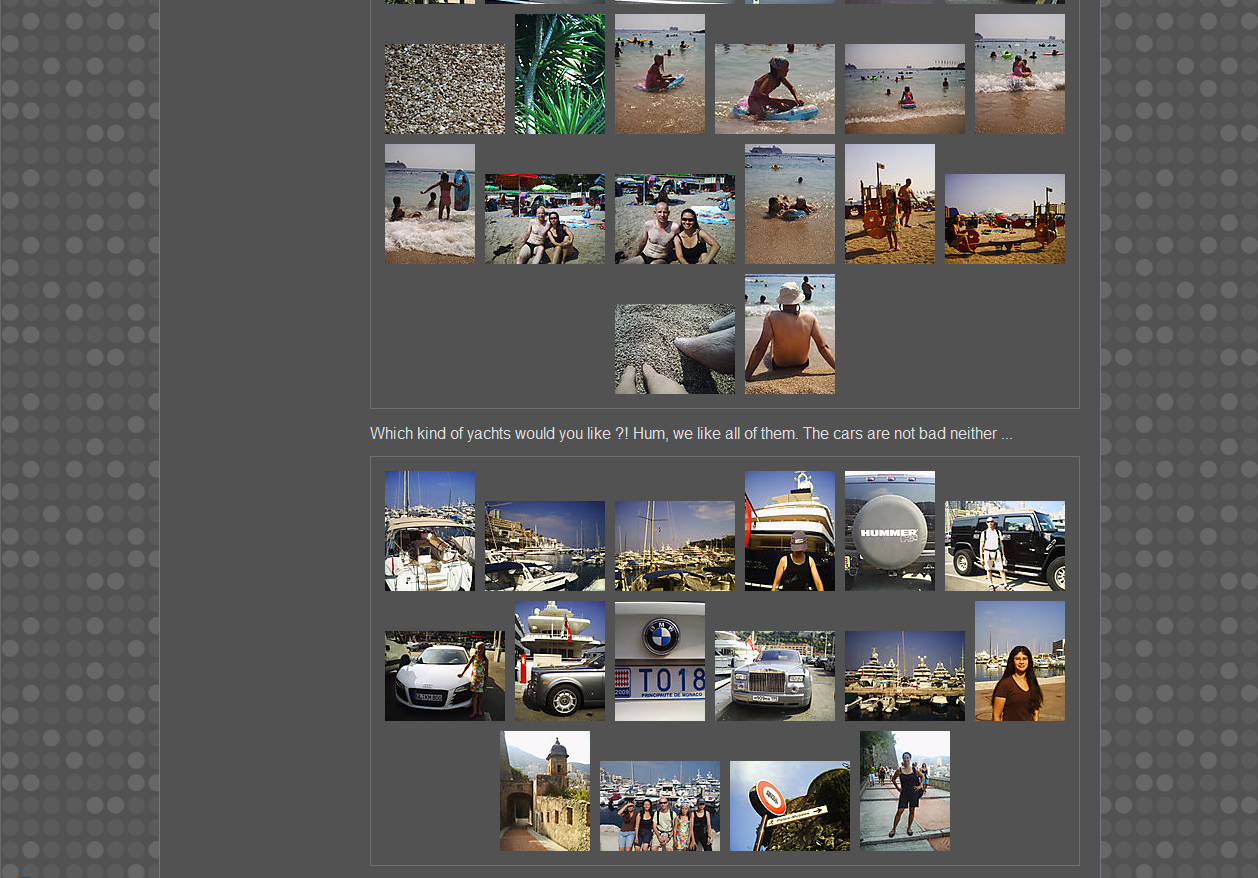Open the woman standing on promenade photo
Viewport: 1258px width, 878px height.
(x=904, y=791)
